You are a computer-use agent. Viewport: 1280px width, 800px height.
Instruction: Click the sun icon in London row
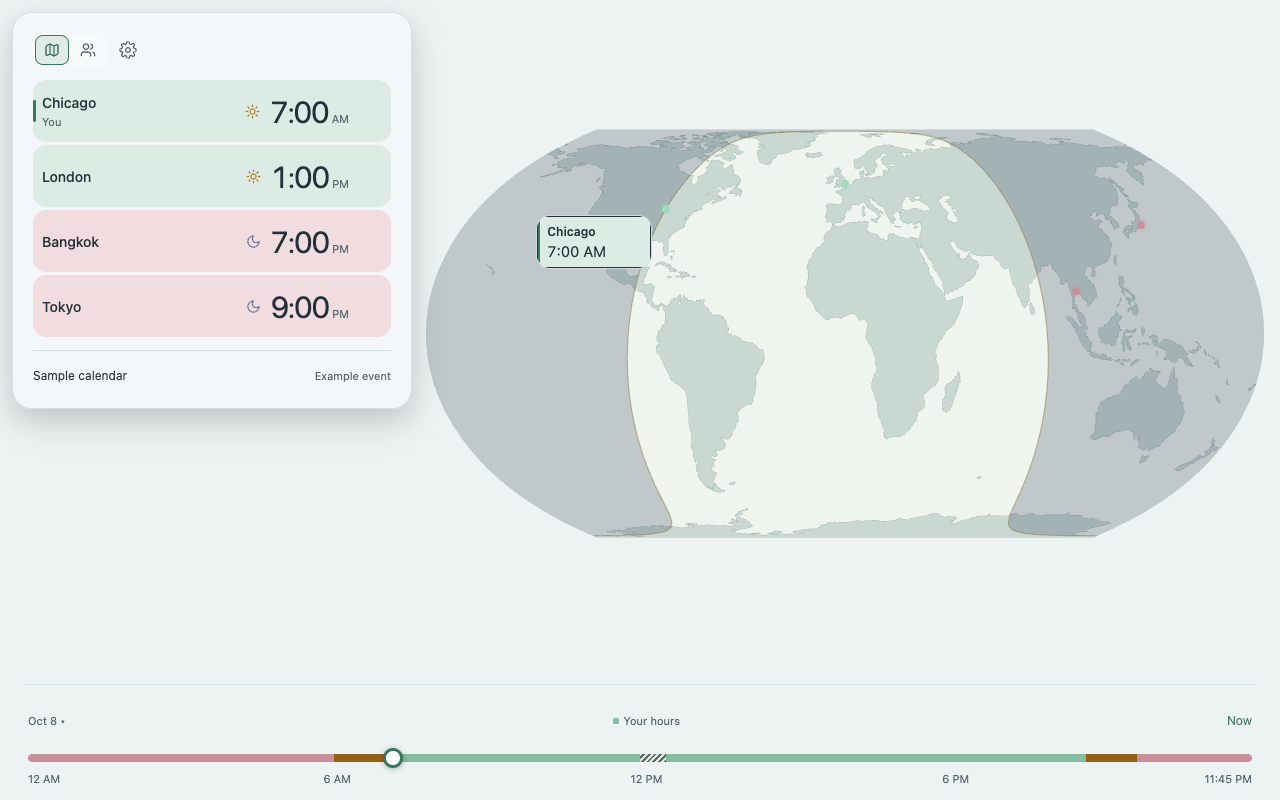[x=253, y=177]
